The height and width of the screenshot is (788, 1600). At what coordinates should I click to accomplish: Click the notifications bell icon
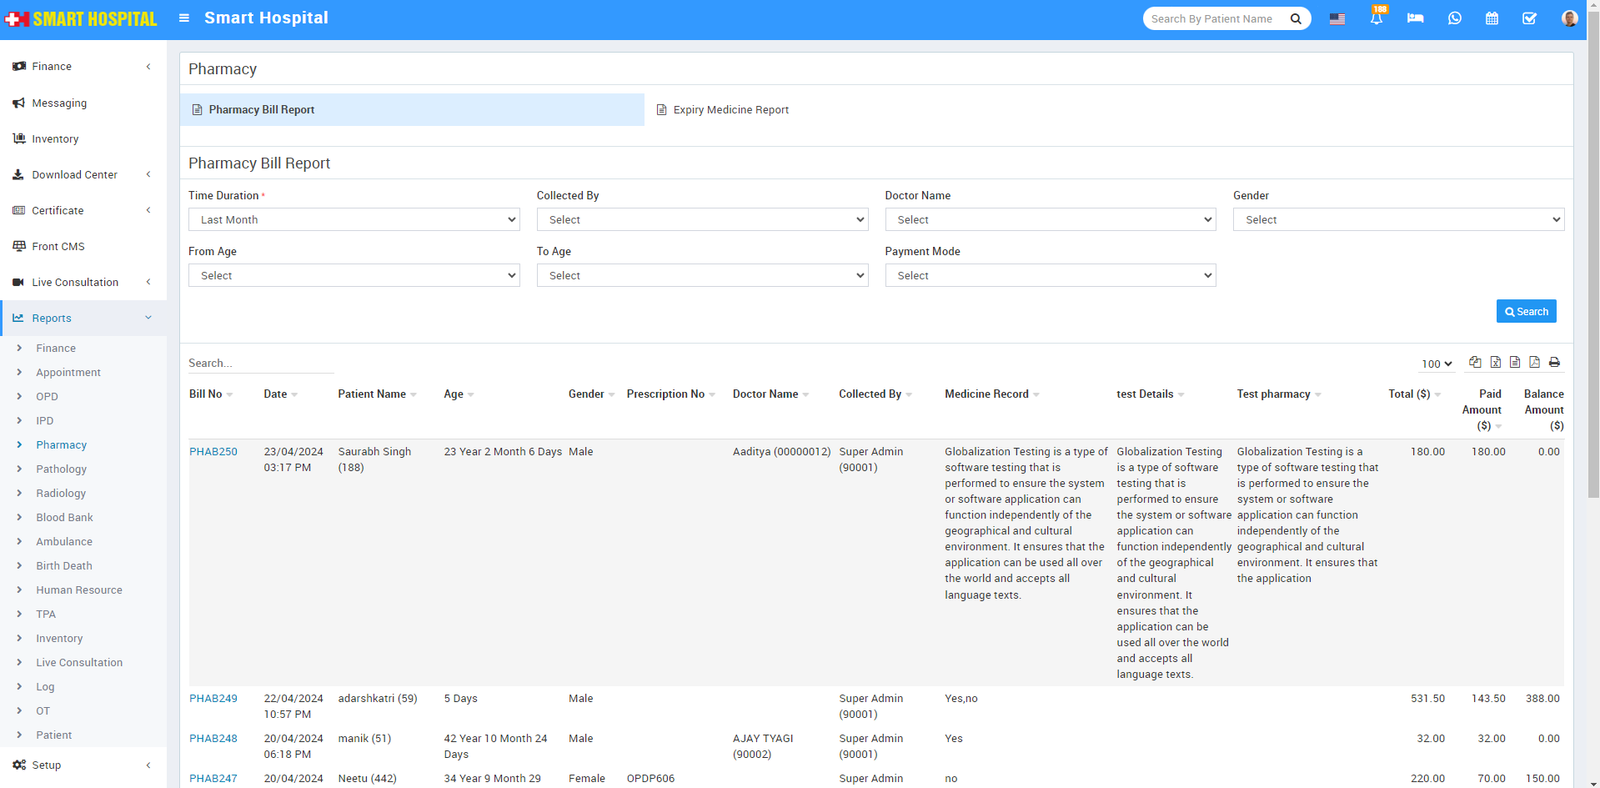[1376, 18]
